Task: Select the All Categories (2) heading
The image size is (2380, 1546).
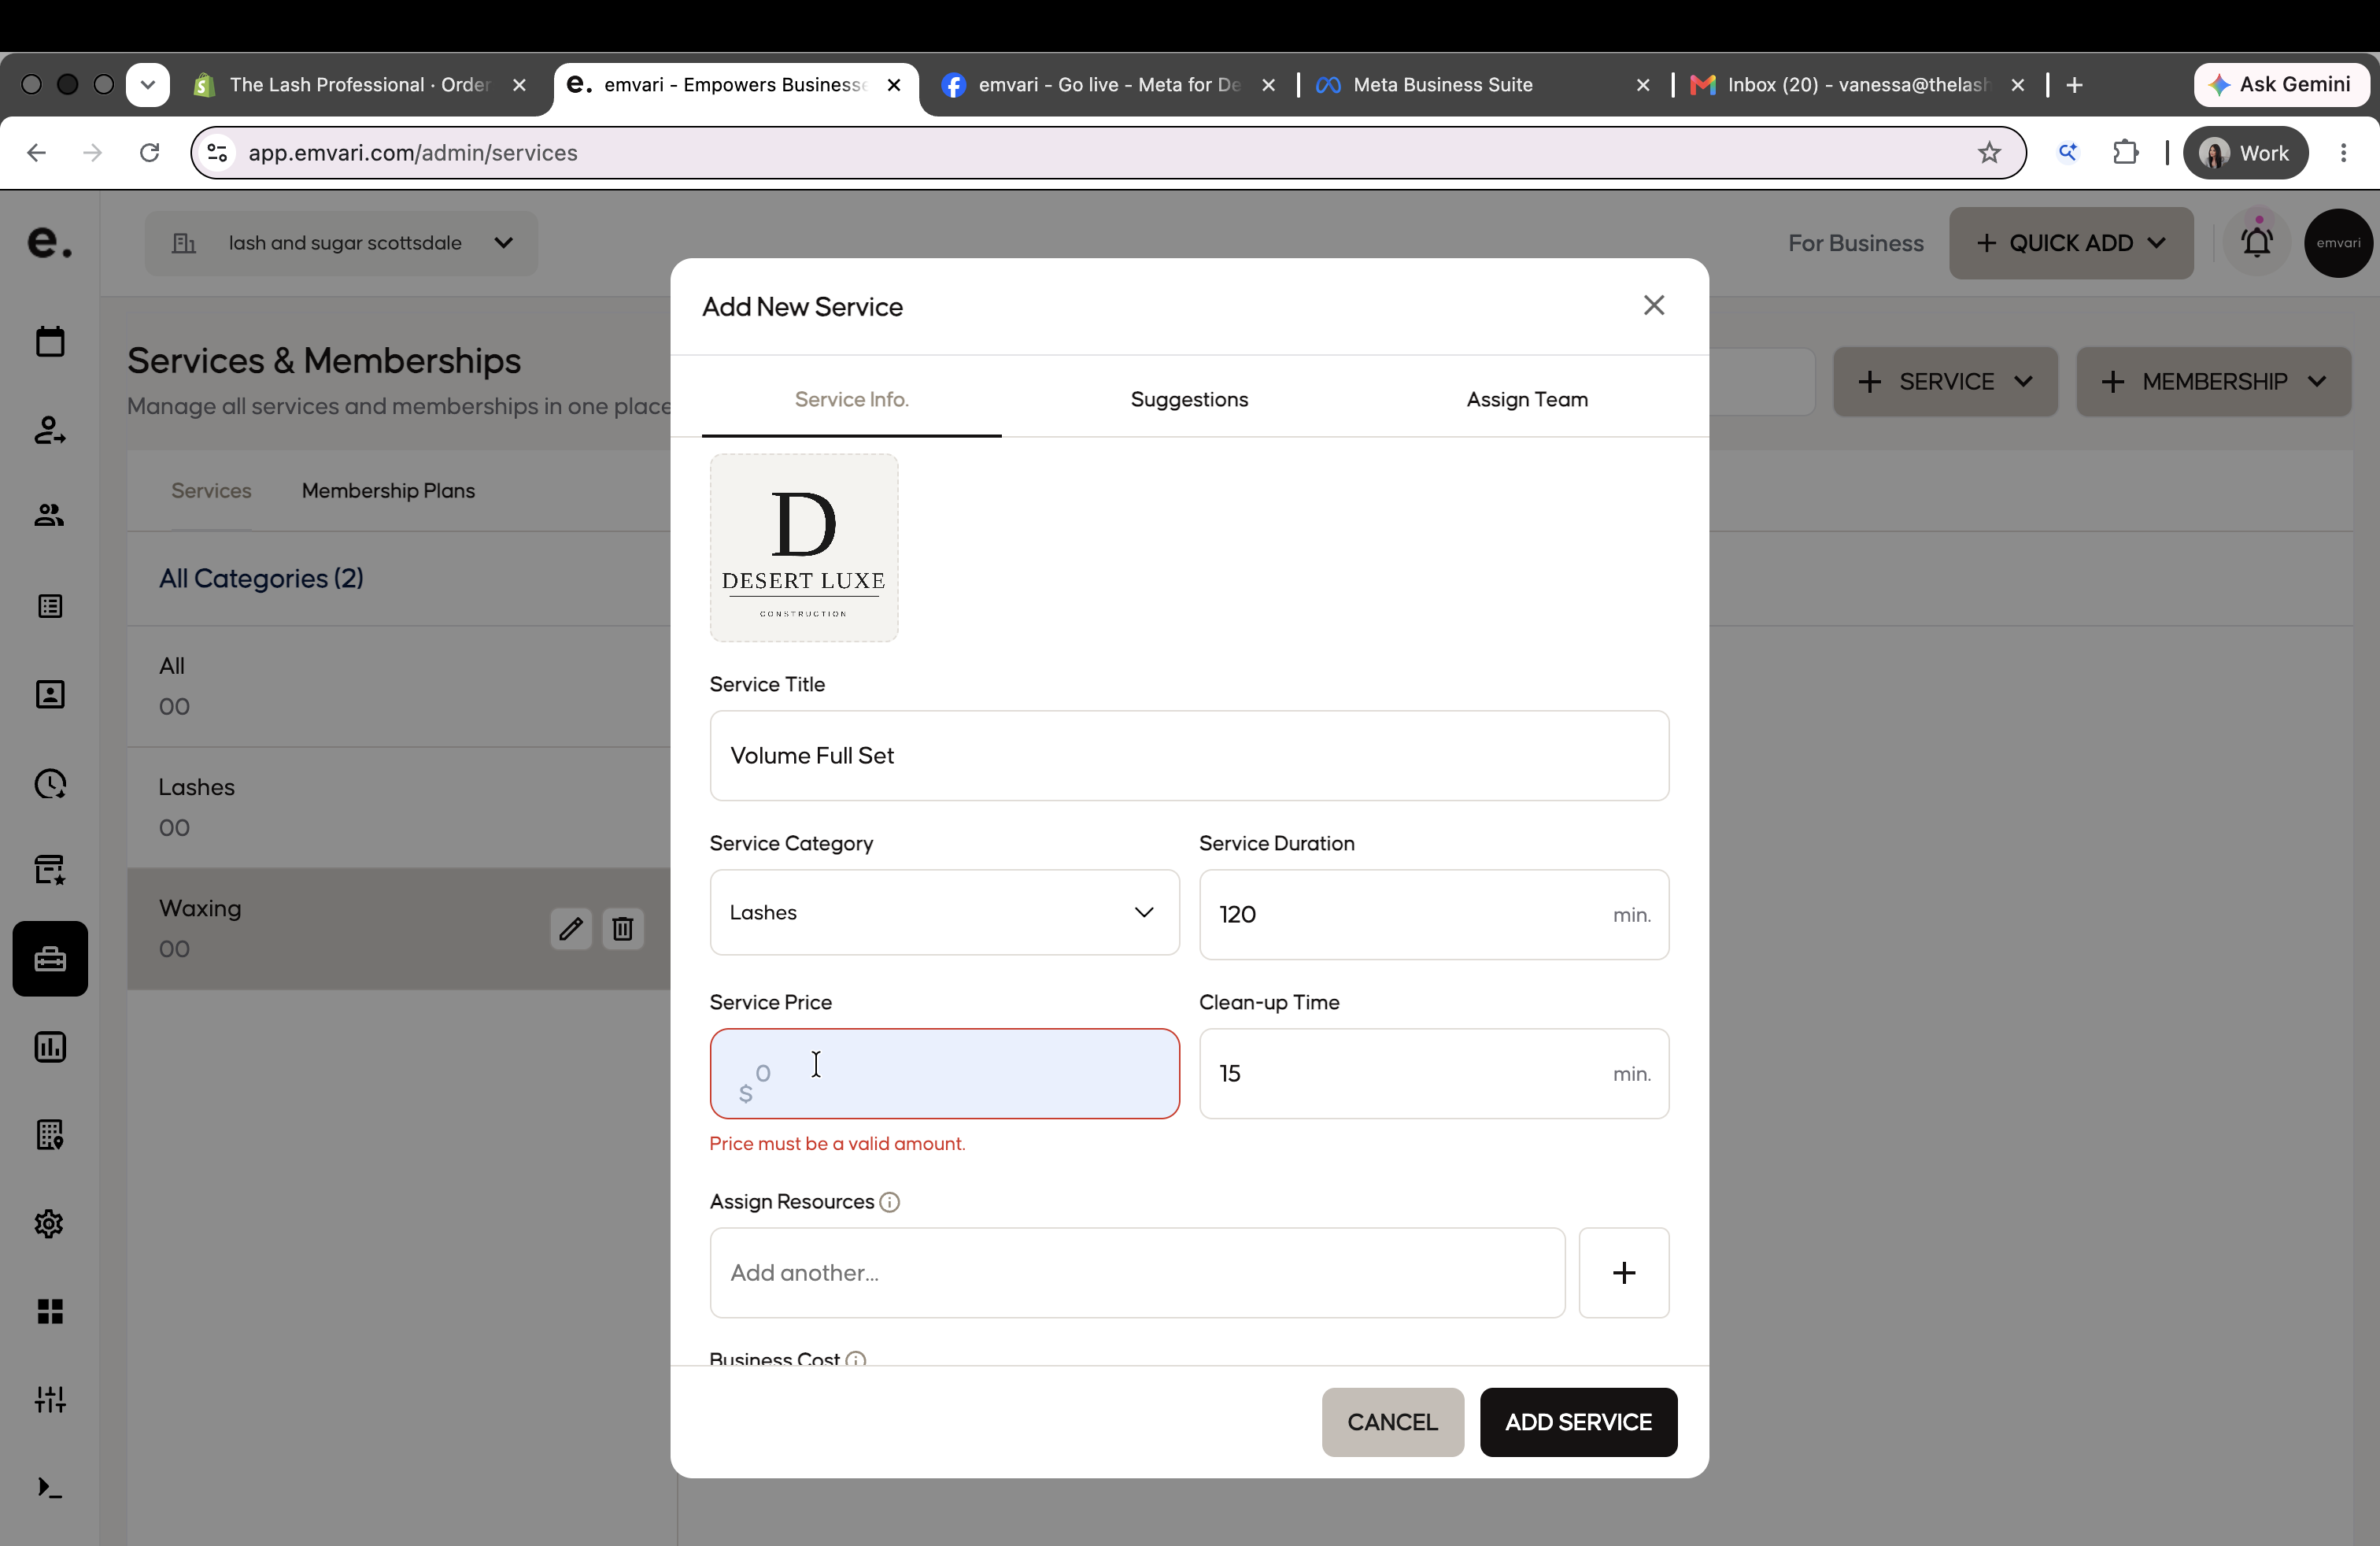Action: (x=261, y=578)
